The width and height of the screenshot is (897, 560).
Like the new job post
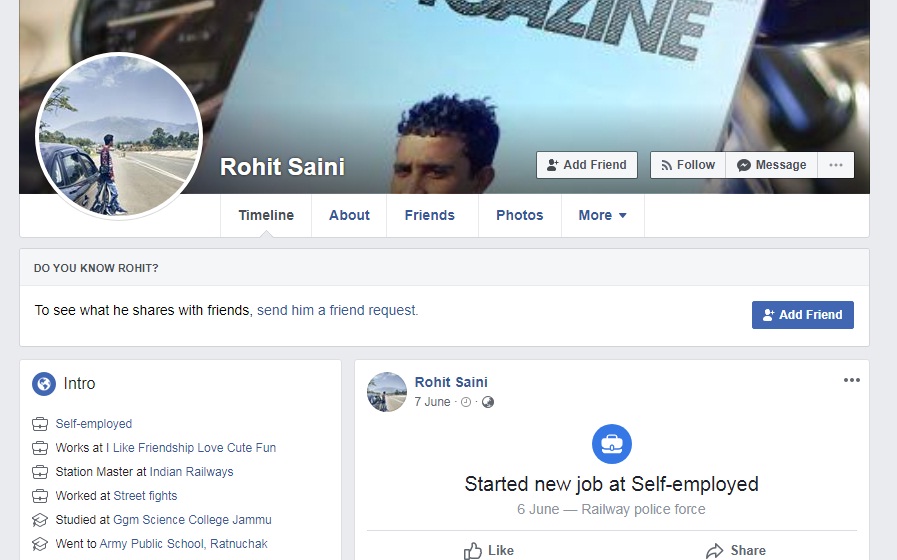click(x=489, y=551)
